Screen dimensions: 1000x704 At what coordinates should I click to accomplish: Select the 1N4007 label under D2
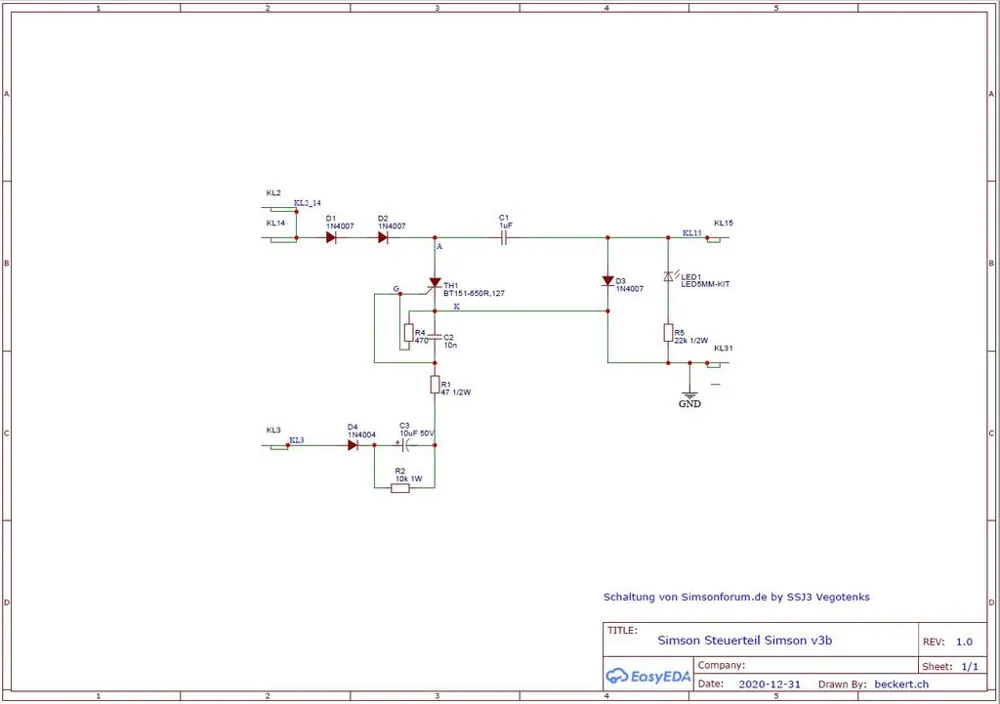pyautogui.click(x=392, y=226)
